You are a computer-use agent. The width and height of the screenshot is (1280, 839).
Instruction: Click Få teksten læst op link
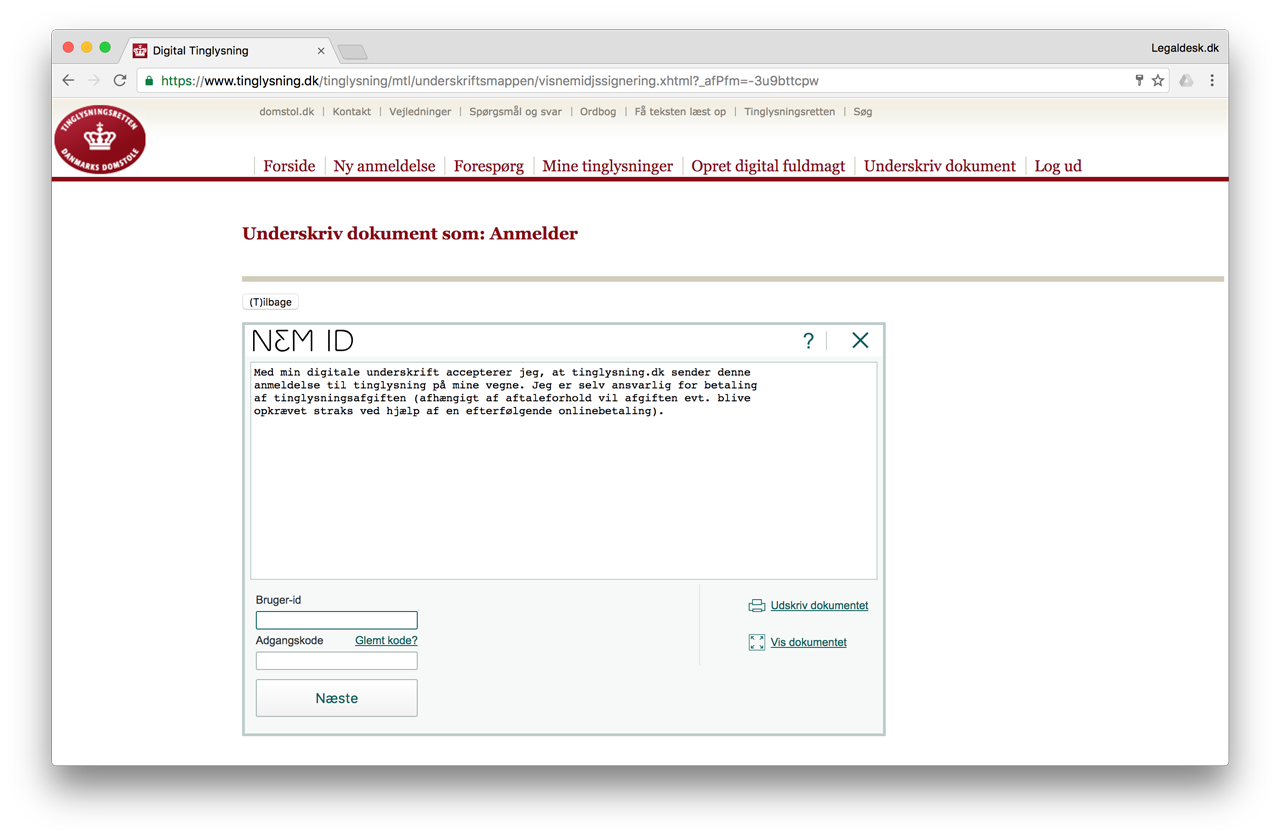[x=680, y=112]
